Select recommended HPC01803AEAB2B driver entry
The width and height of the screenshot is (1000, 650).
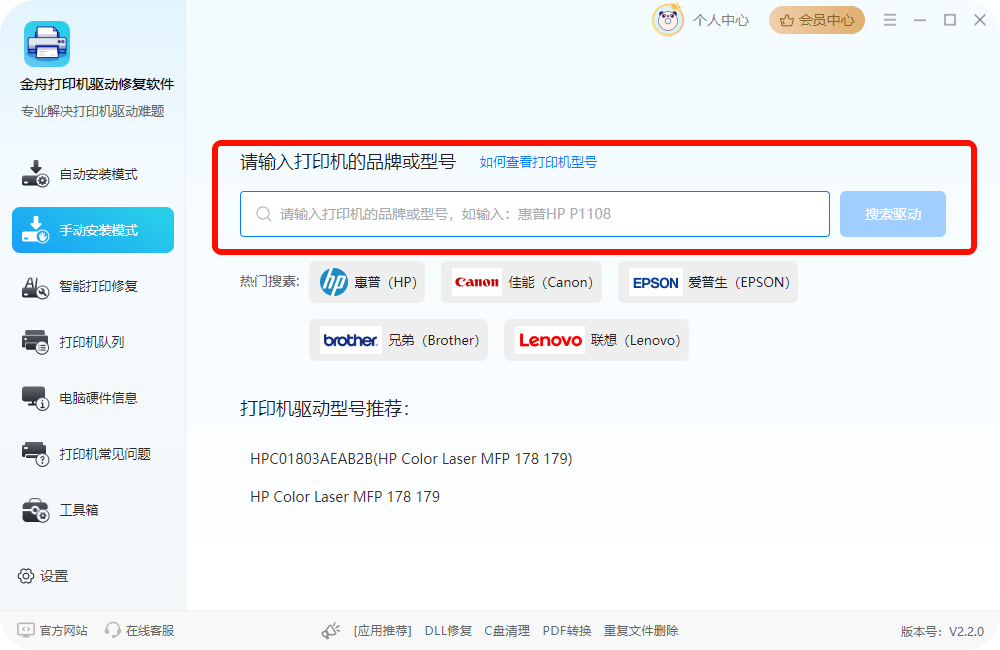411,459
